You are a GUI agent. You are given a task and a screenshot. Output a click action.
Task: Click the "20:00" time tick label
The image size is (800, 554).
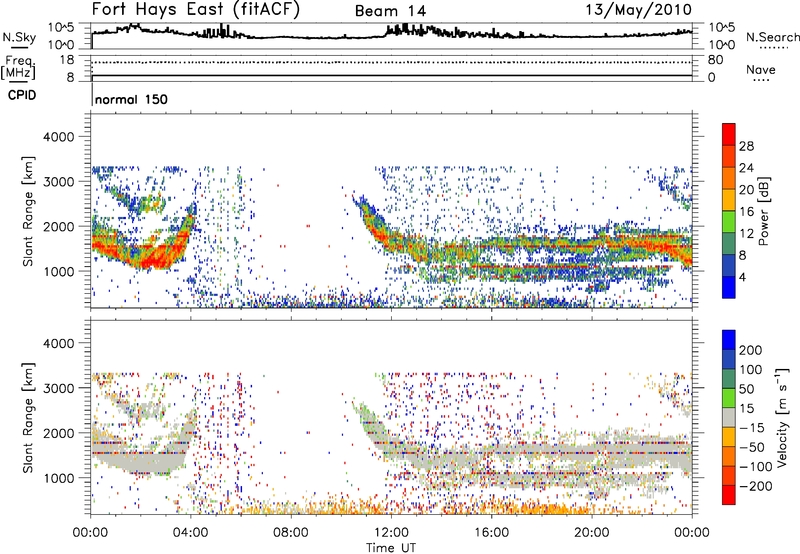click(591, 533)
